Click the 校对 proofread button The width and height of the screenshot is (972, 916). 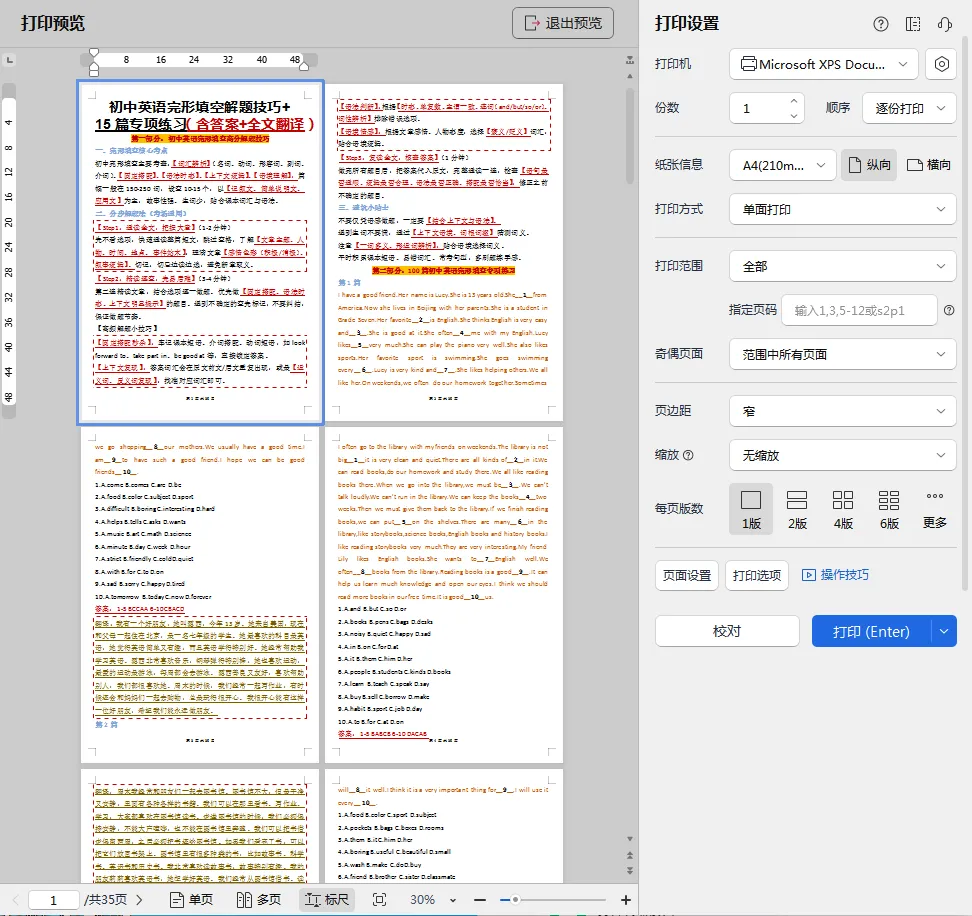pos(727,632)
